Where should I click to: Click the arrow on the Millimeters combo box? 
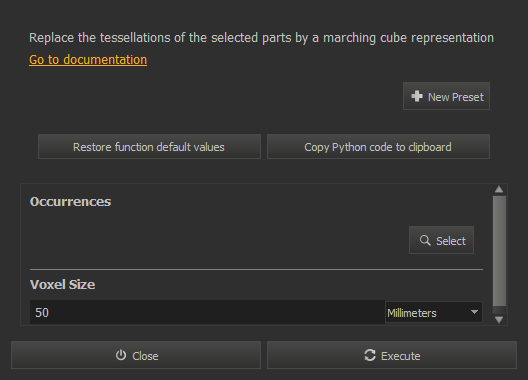click(474, 312)
